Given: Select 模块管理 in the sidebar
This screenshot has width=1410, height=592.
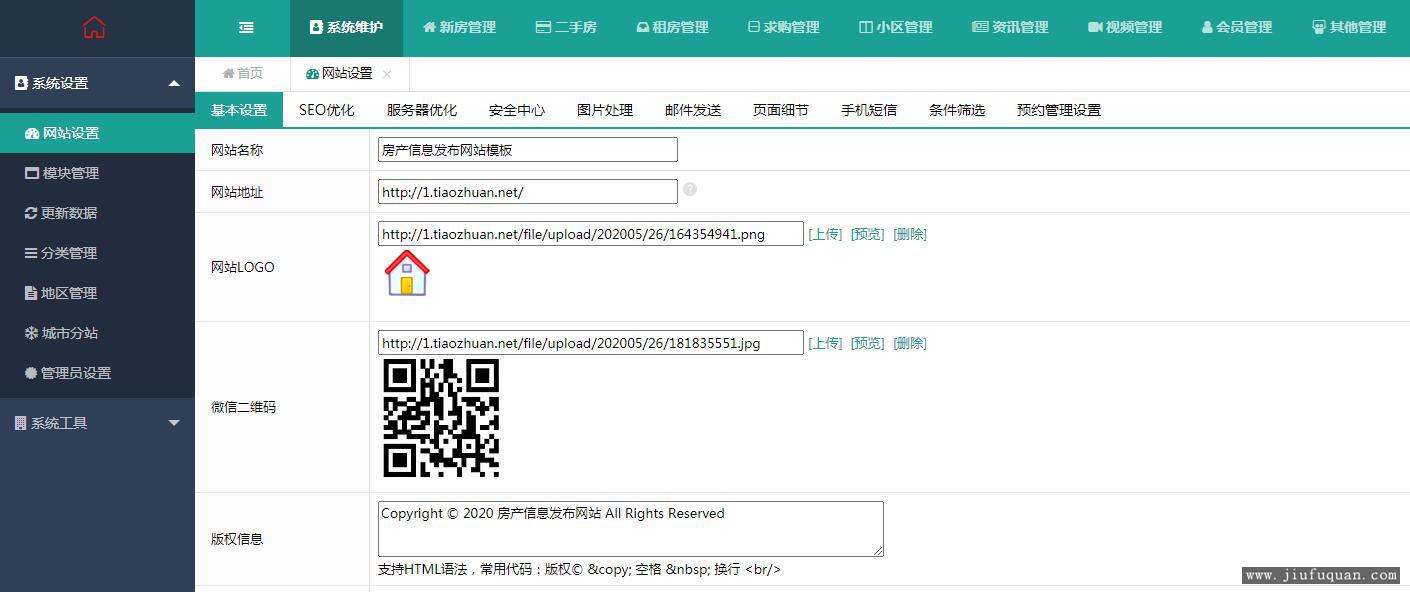Looking at the screenshot, I should 97,173.
